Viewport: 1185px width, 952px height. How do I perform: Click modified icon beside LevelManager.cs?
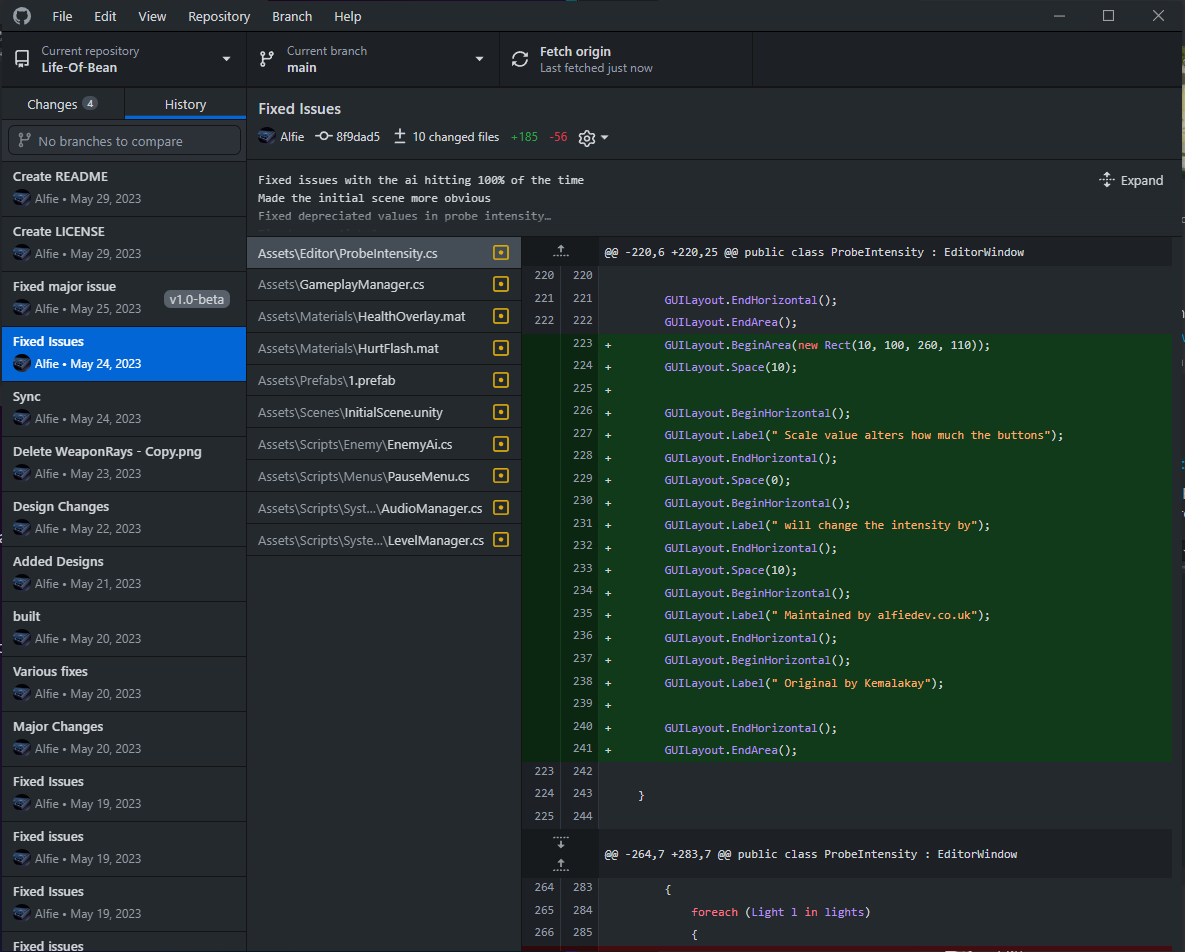(501, 540)
